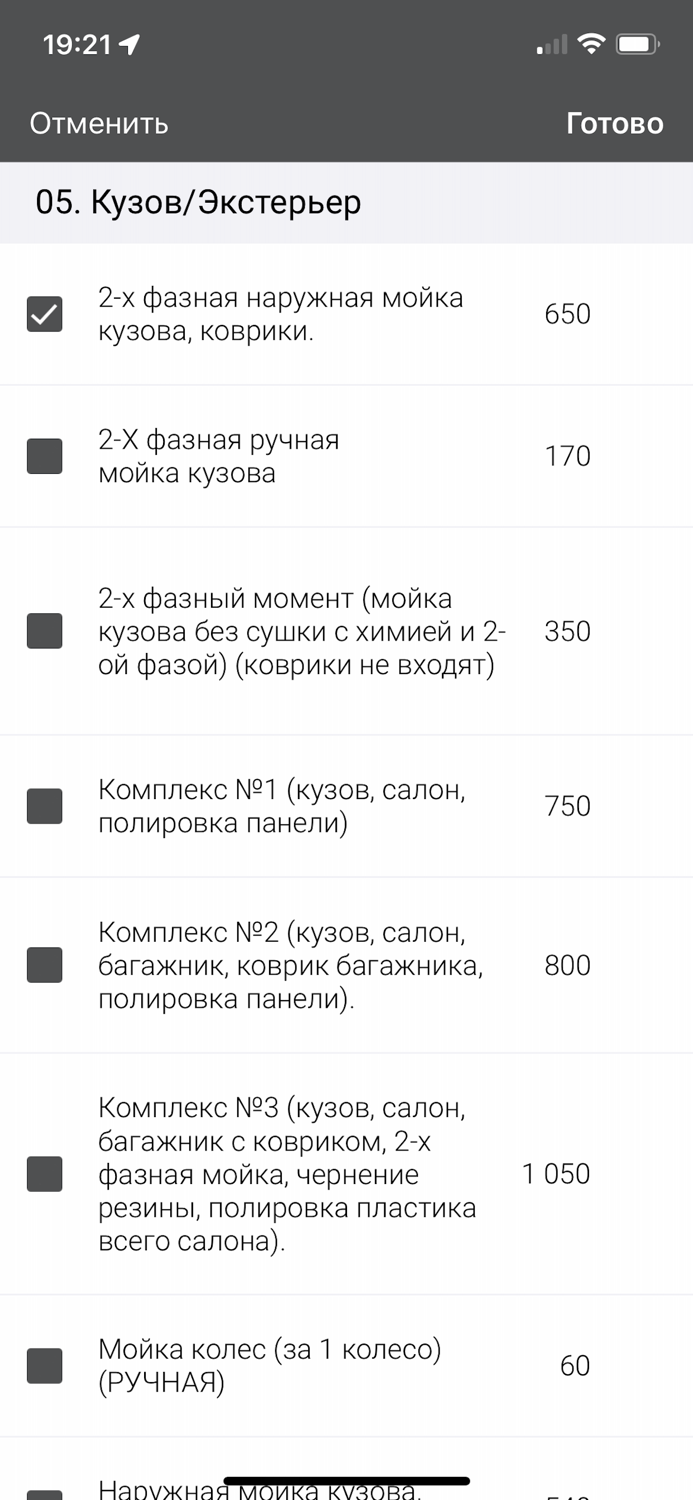This screenshot has width=693, height=1500.
Task: Uncheck 2-х фазная наружная мойка кузова, коврики
Action: click(44, 313)
